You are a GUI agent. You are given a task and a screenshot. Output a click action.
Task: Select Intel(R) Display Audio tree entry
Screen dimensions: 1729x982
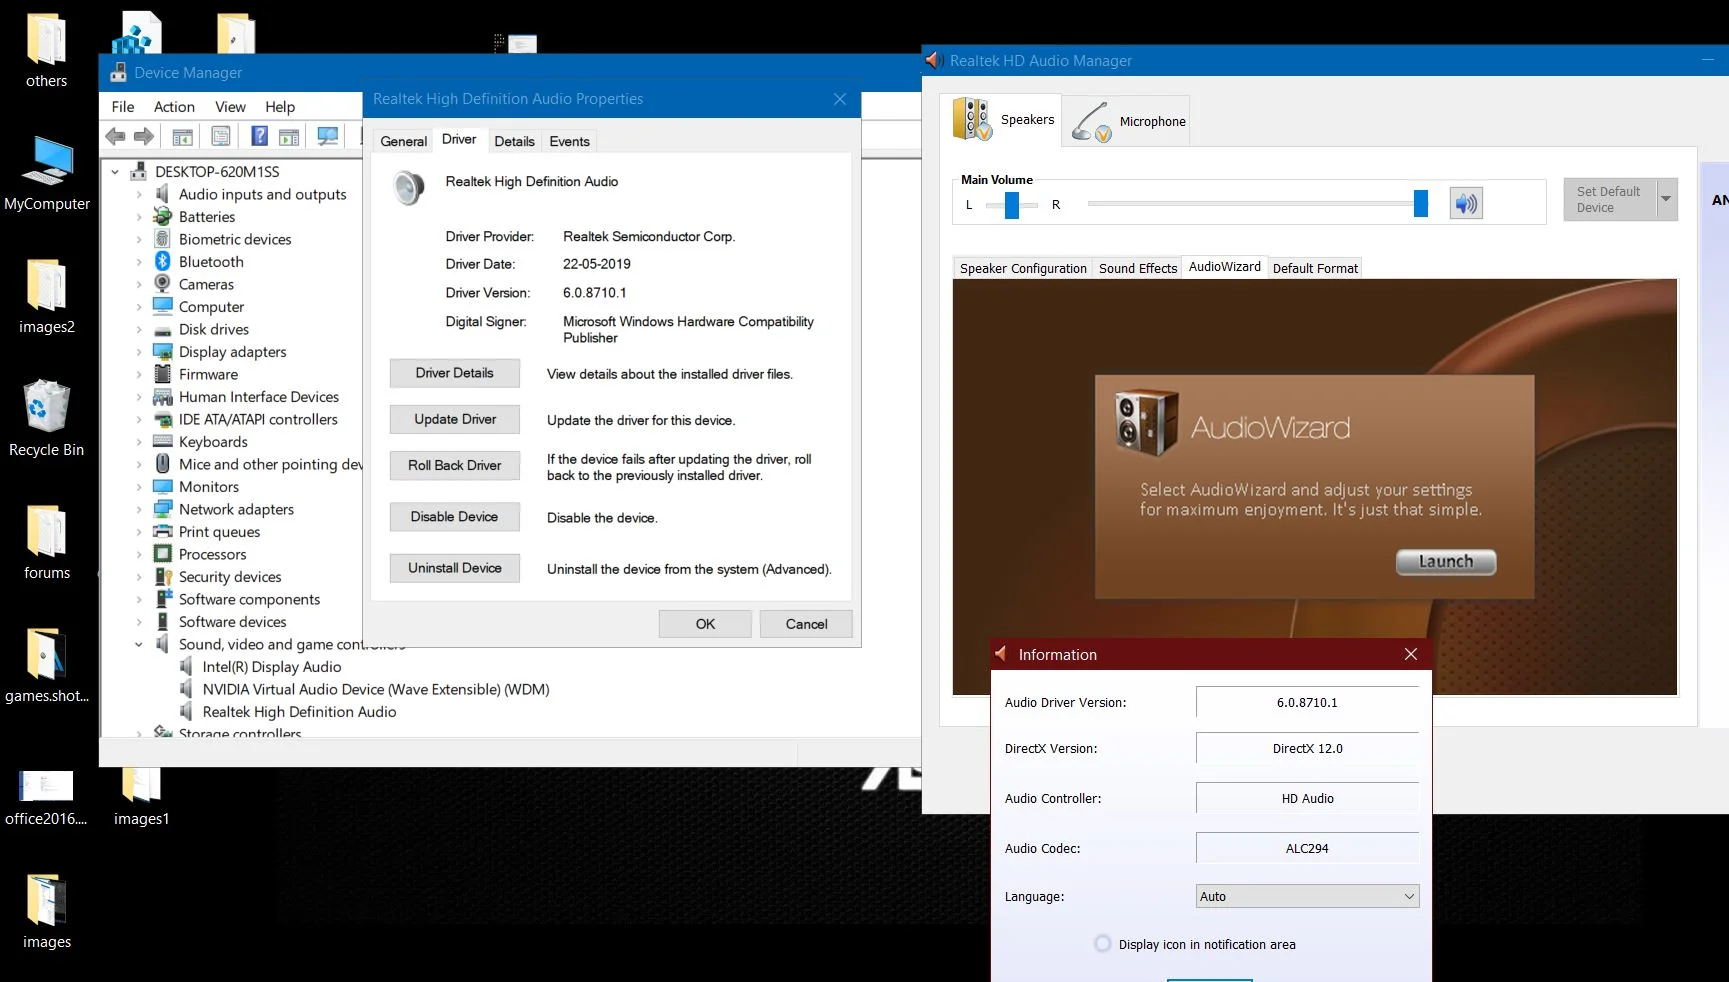point(272,667)
